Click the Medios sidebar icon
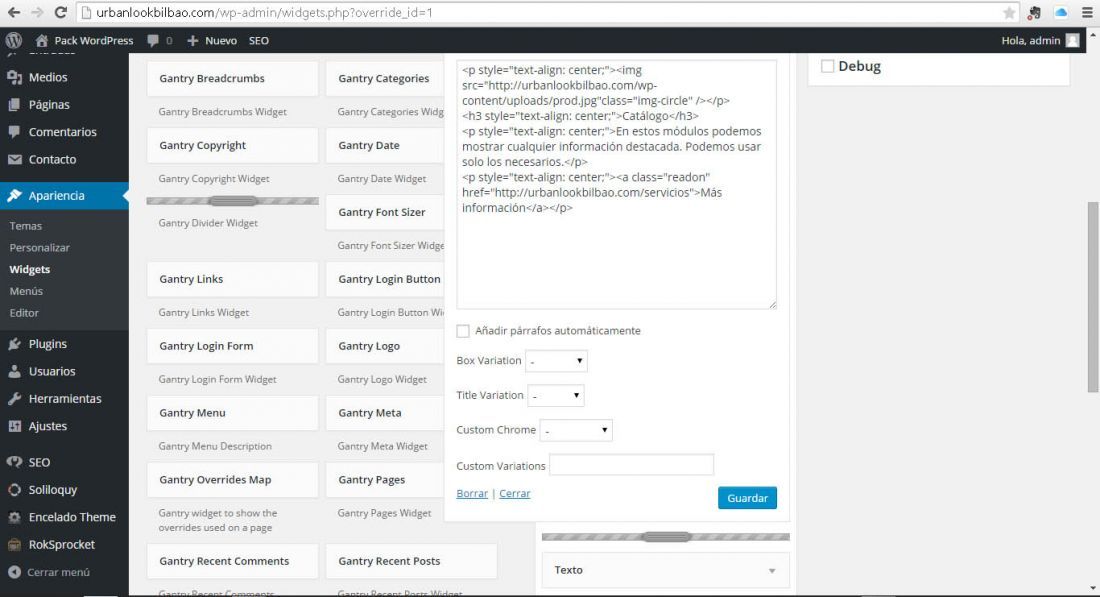 14,77
